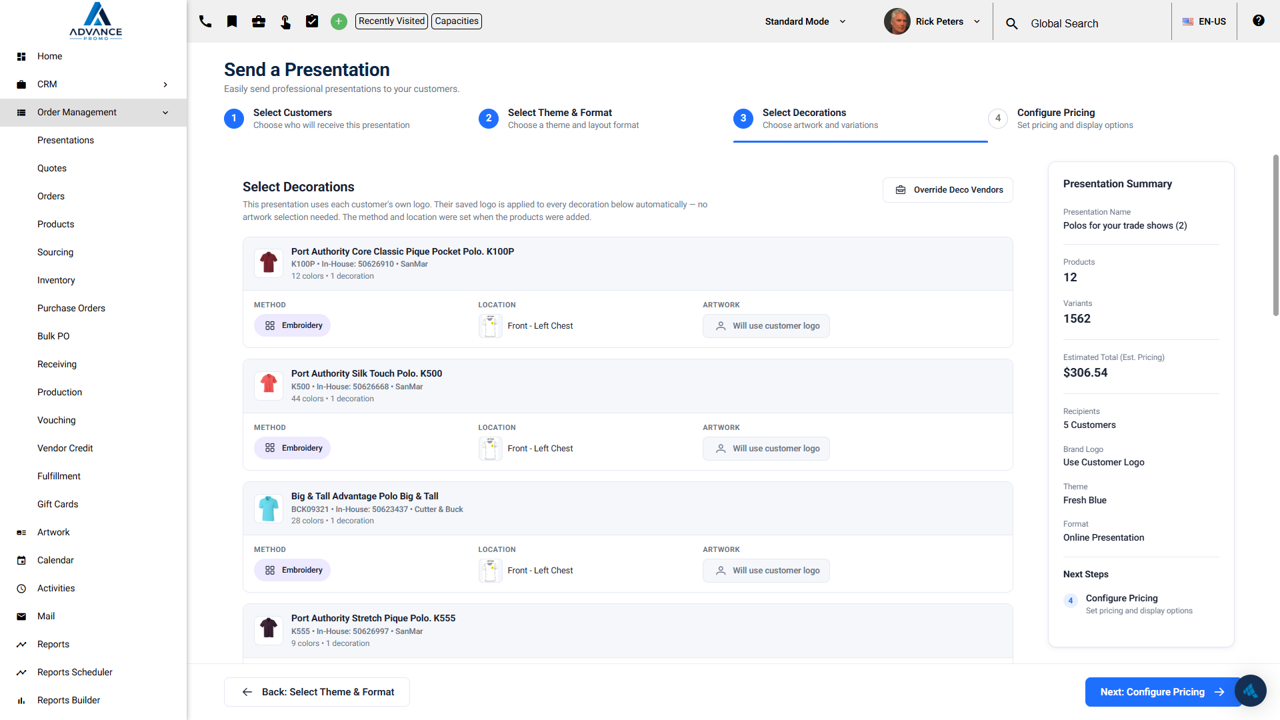Open Sourcing in sidebar
Viewport: 1280px width, 720px height.
[x=55, y=252]
